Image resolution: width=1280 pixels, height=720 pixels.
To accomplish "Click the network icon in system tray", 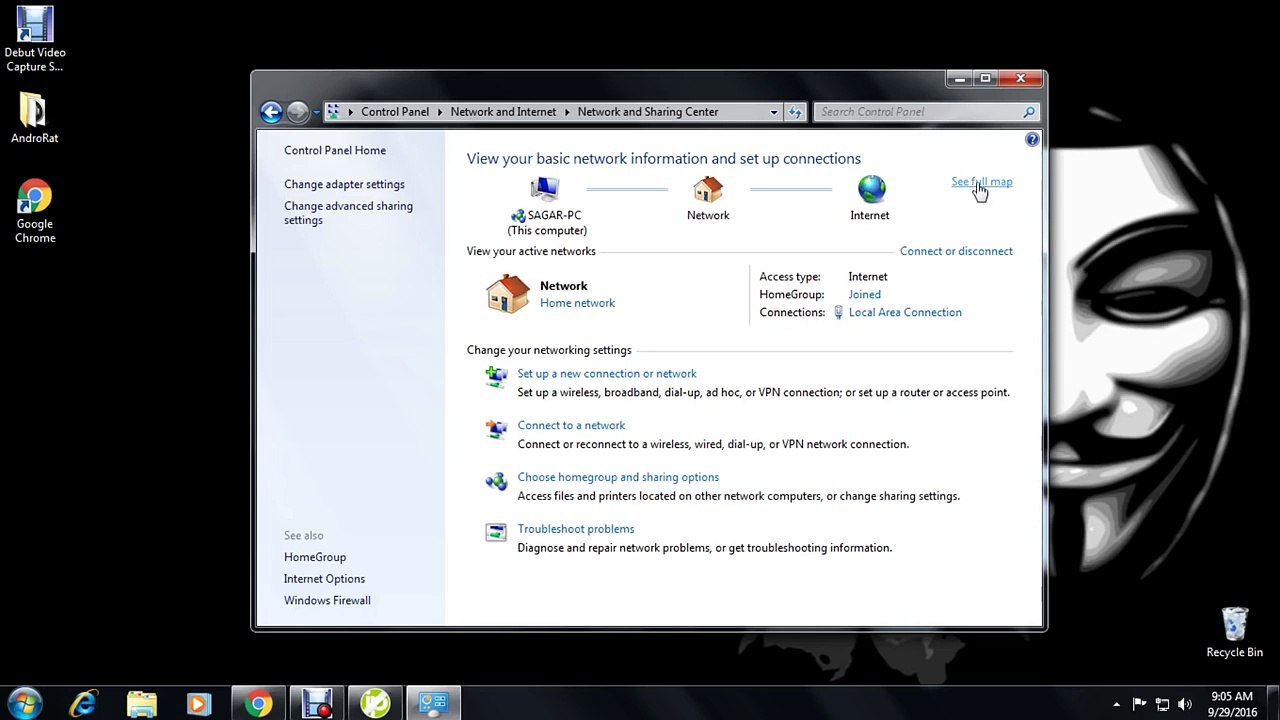I will coord(1162,704).
